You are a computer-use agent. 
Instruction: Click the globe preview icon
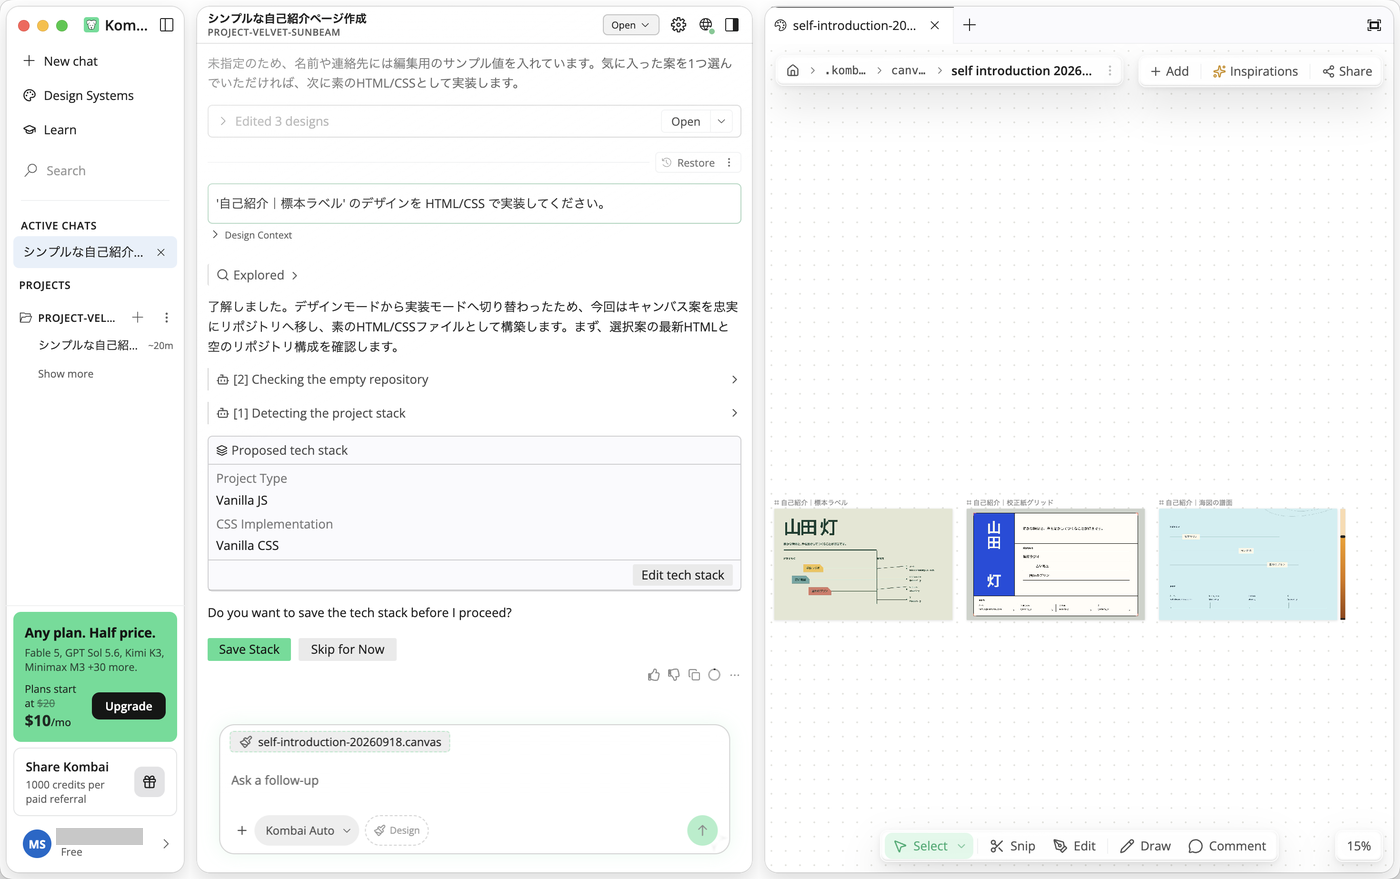pyautogui.click(x=706, y=25)
